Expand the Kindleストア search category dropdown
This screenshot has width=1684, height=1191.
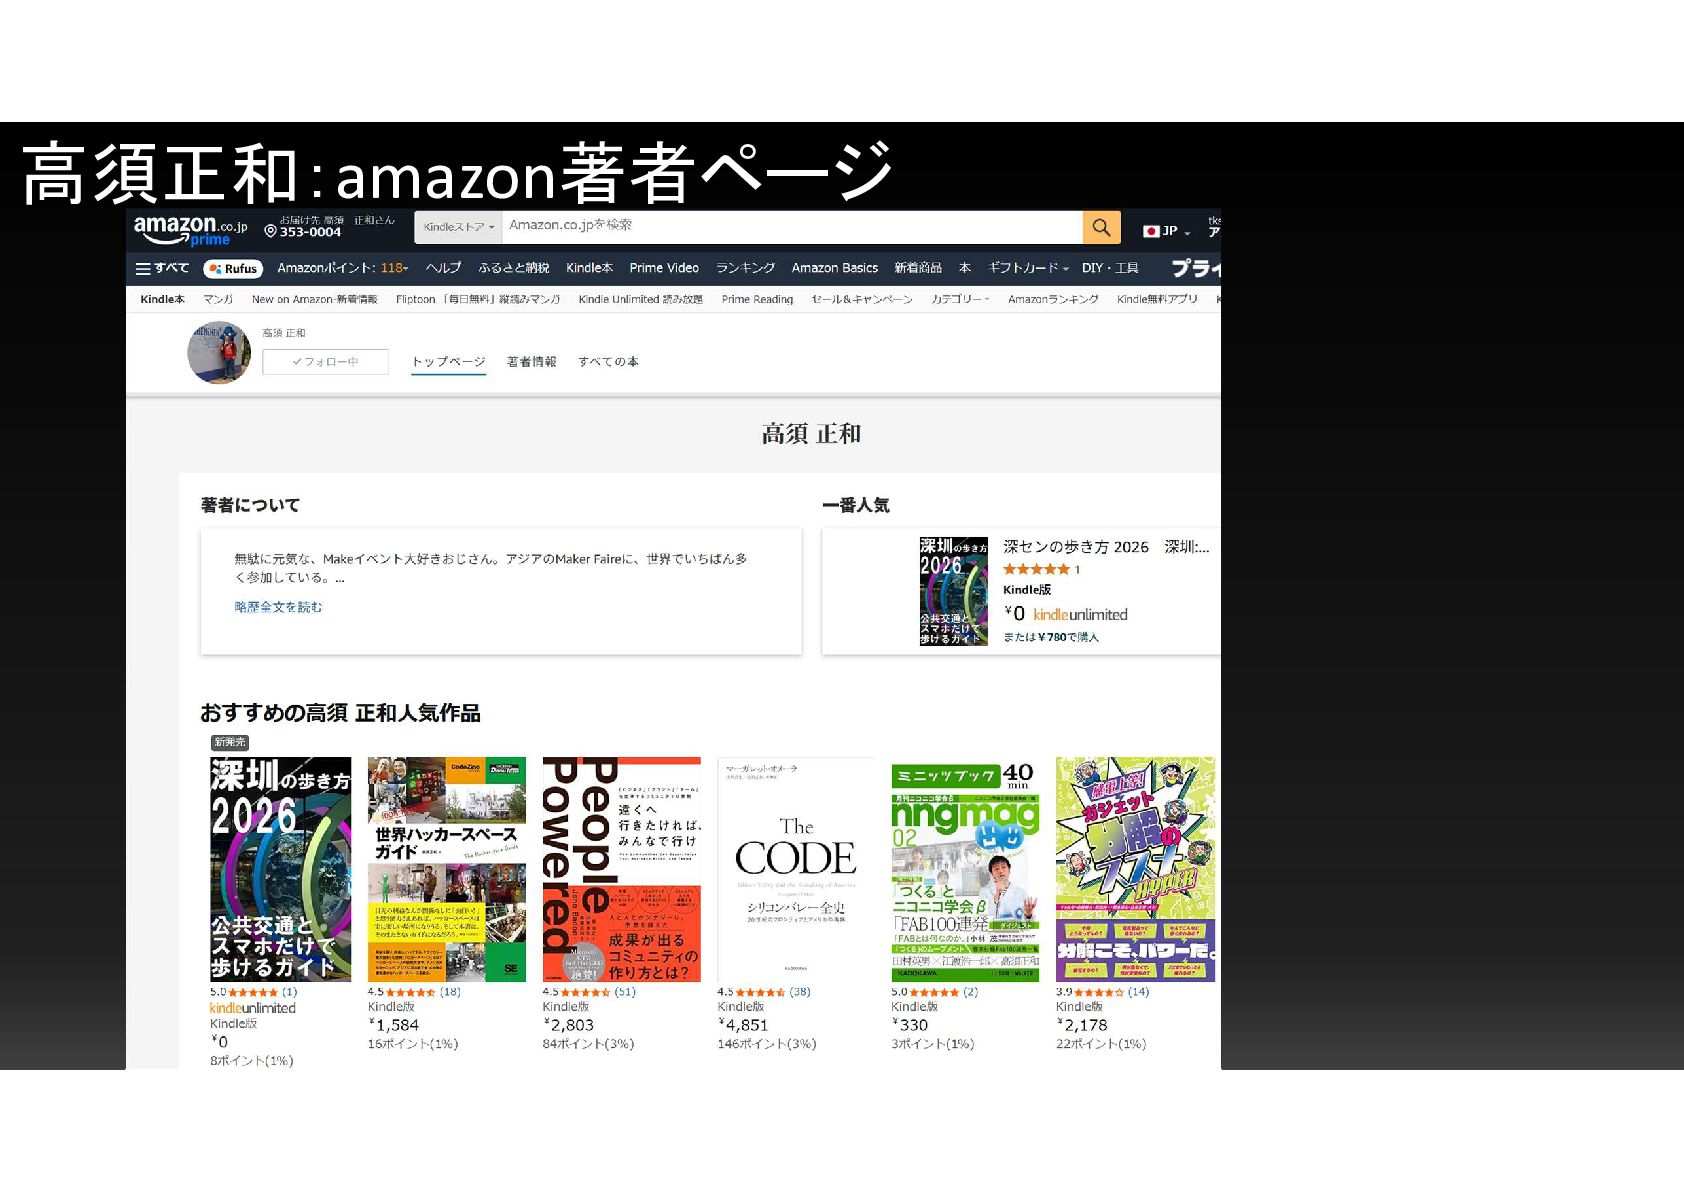point(458,227)
